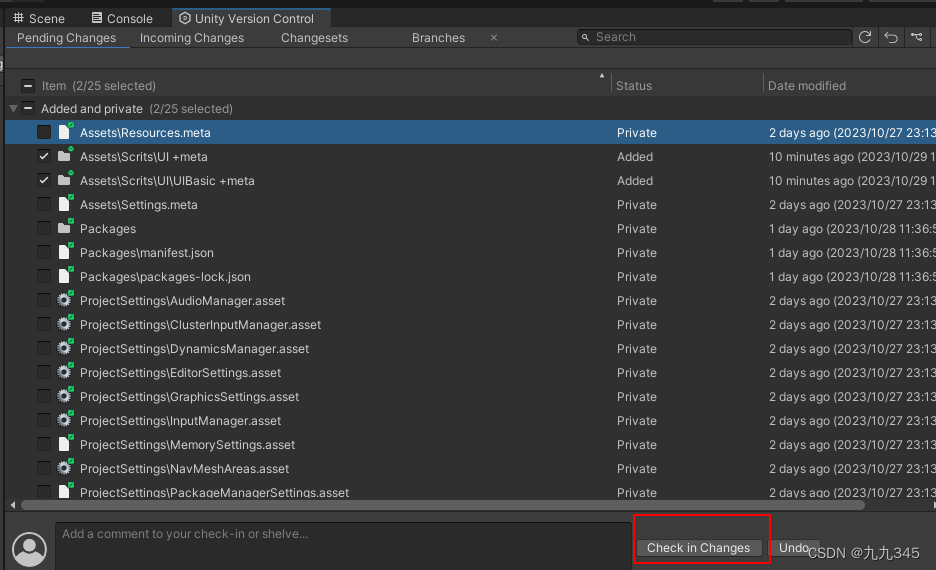Click the AudioManager.asset gear icon
The height and width of the screenshot is (570, 936).
64,300
